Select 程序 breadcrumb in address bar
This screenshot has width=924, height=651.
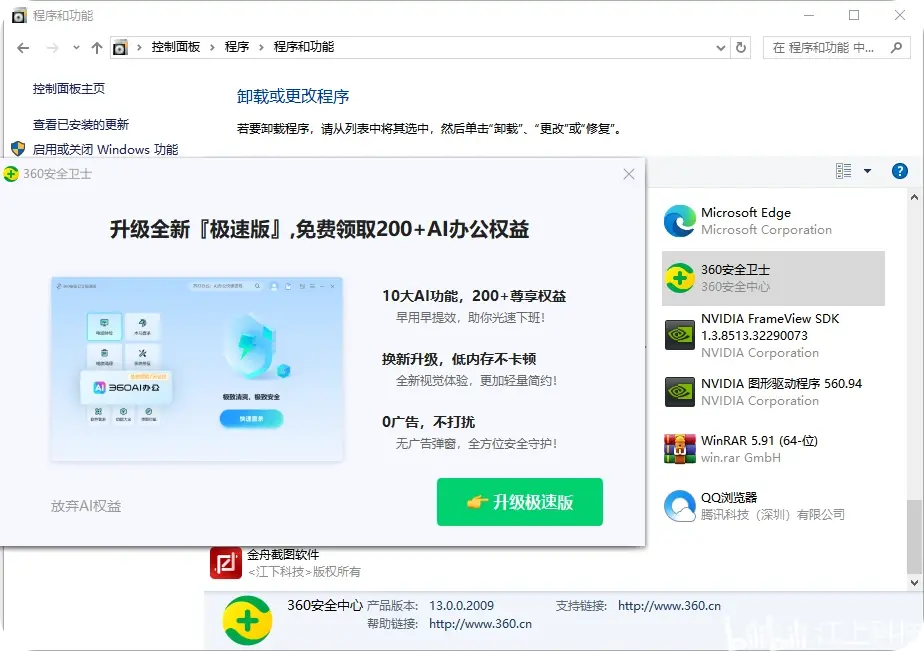(237, 47)
